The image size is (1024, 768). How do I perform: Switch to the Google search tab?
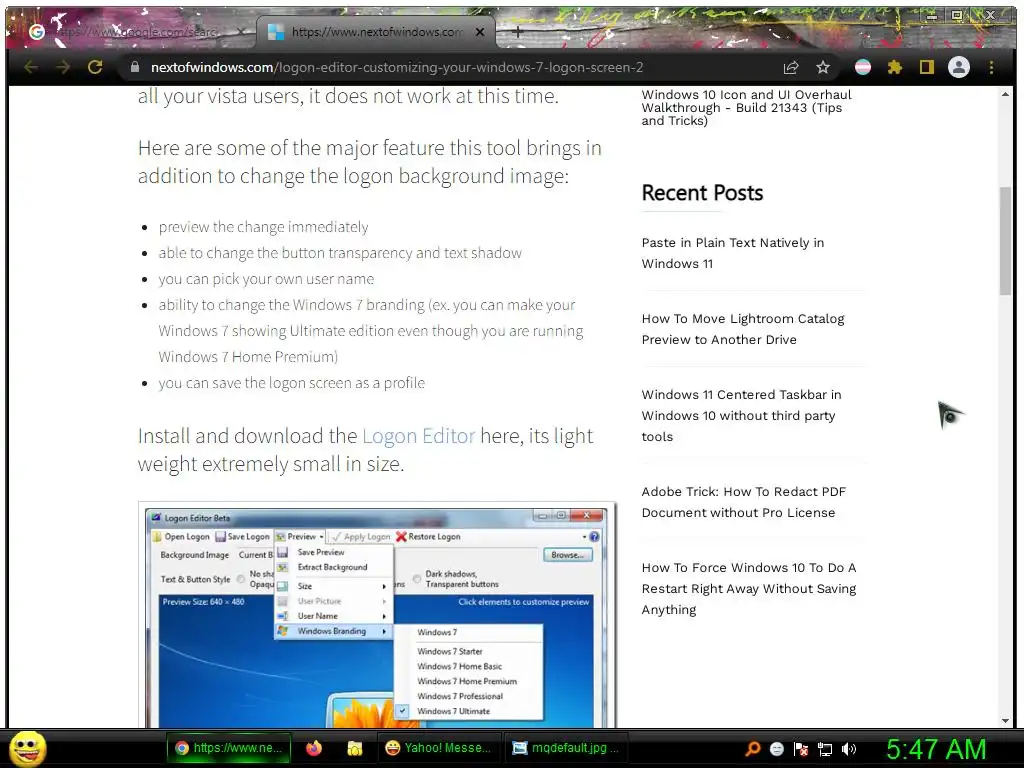pos(135,31)
